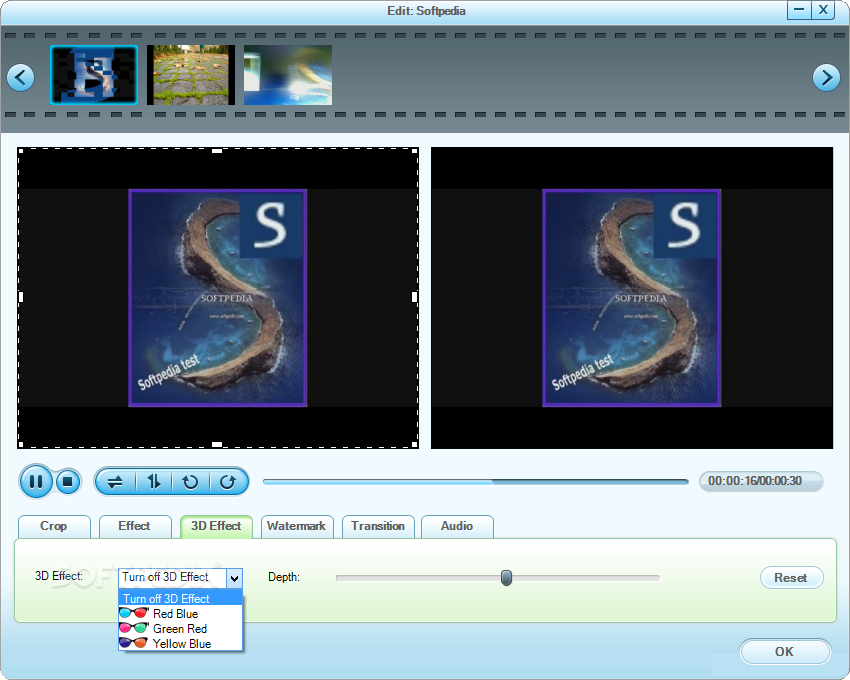Choose Red Blue 3D glasses option
This screenshot has width=850, height=680.
point(181,613)
